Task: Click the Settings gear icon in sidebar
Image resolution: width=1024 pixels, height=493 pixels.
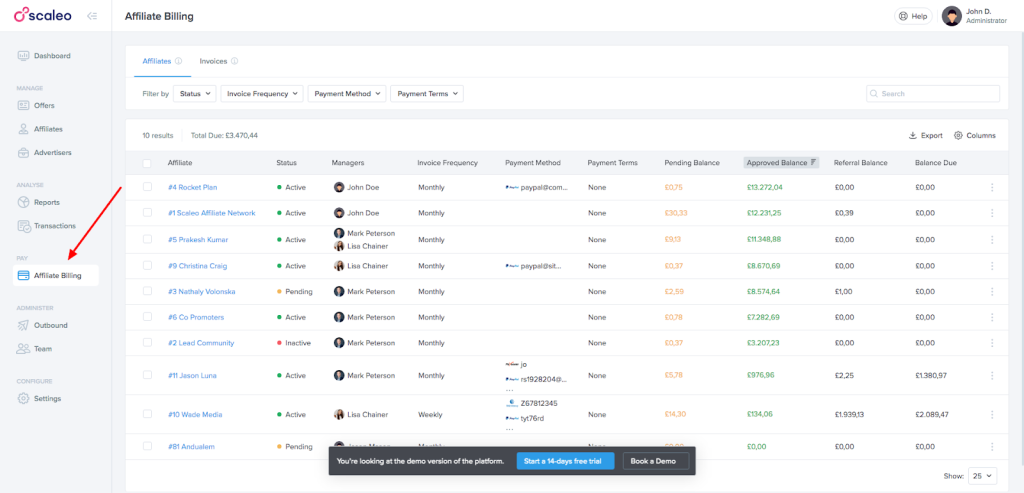Action: click(x=24, y=398)
